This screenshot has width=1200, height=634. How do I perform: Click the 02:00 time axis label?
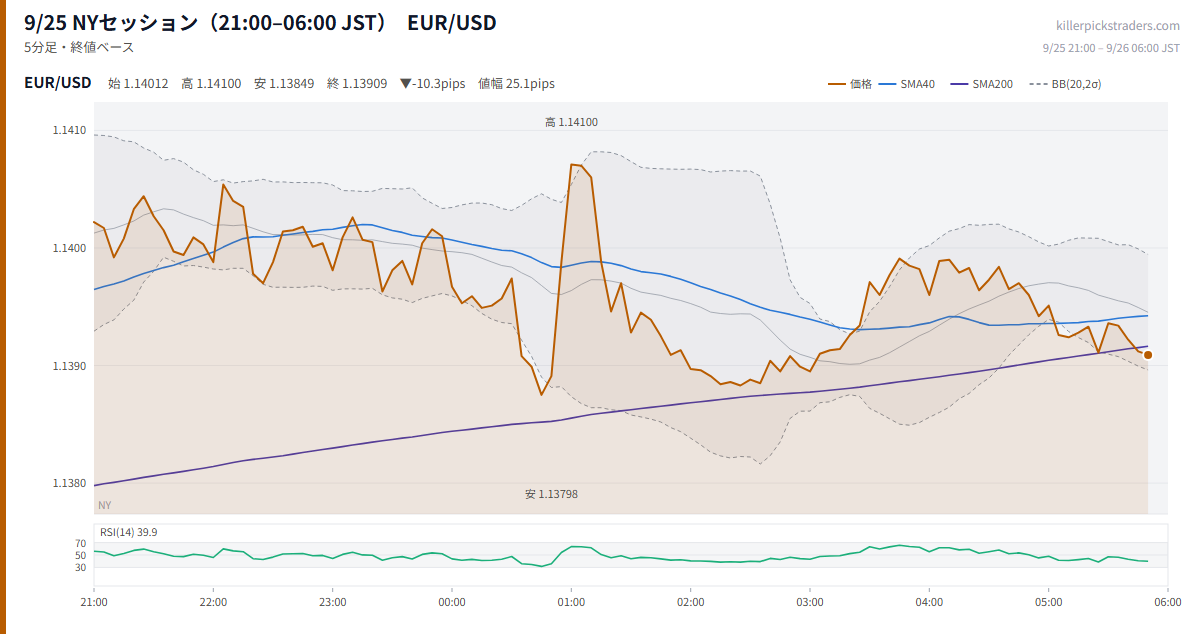[x=690, y=602]
